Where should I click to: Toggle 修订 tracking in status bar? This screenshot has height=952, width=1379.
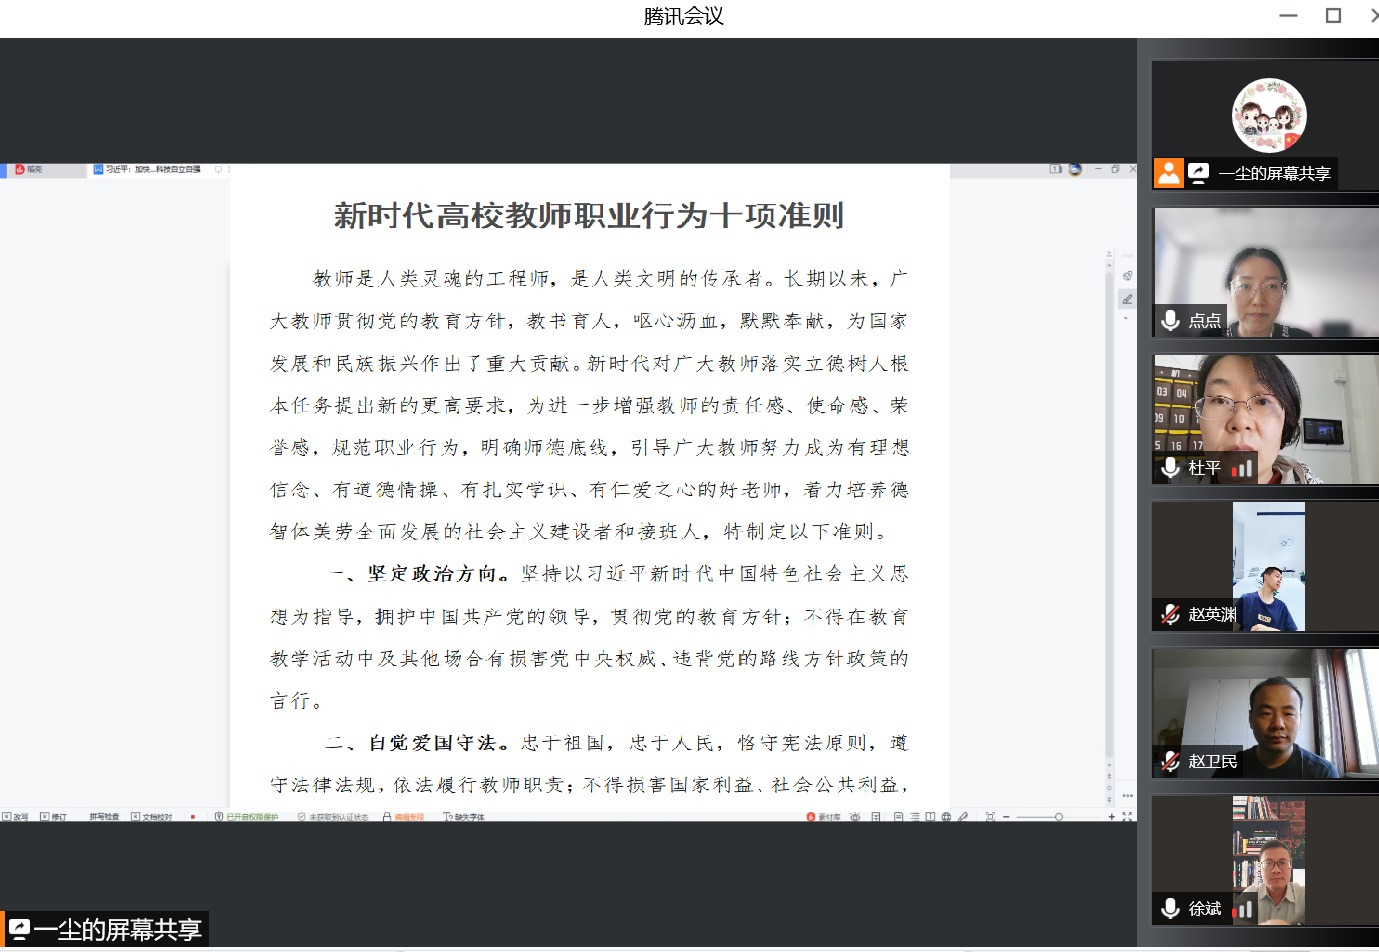tap(54, 817)
